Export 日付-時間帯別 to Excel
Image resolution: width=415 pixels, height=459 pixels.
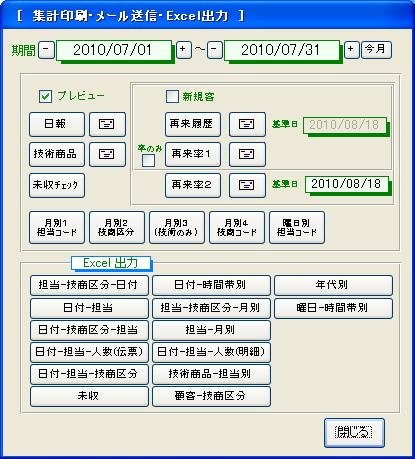coord(211,285)
